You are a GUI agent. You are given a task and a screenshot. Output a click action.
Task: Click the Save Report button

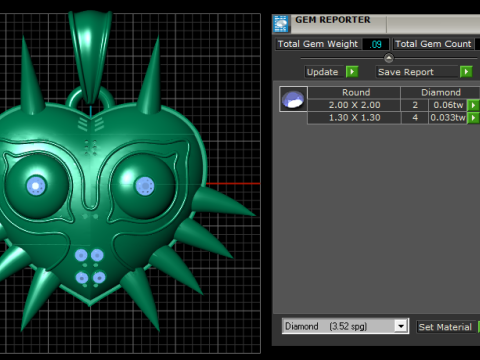click(418, 72)
